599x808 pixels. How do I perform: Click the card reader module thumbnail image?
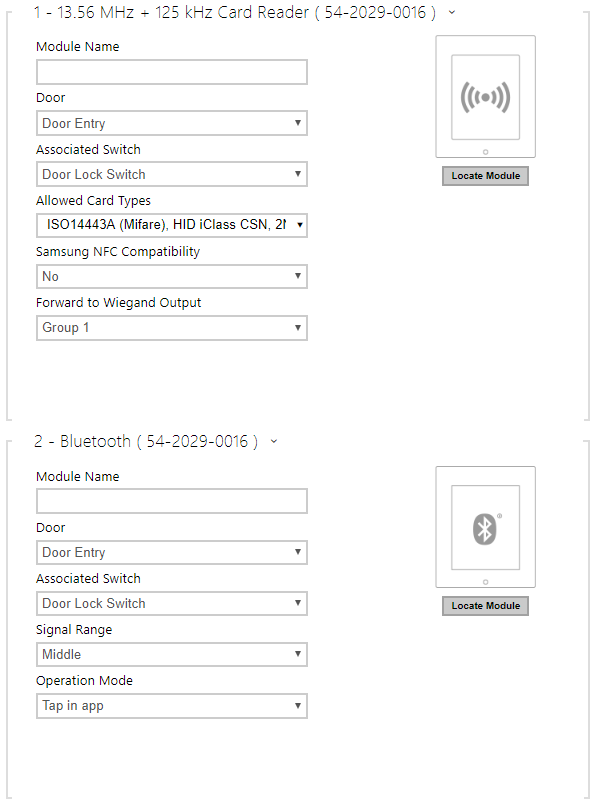tap(485, 96)
